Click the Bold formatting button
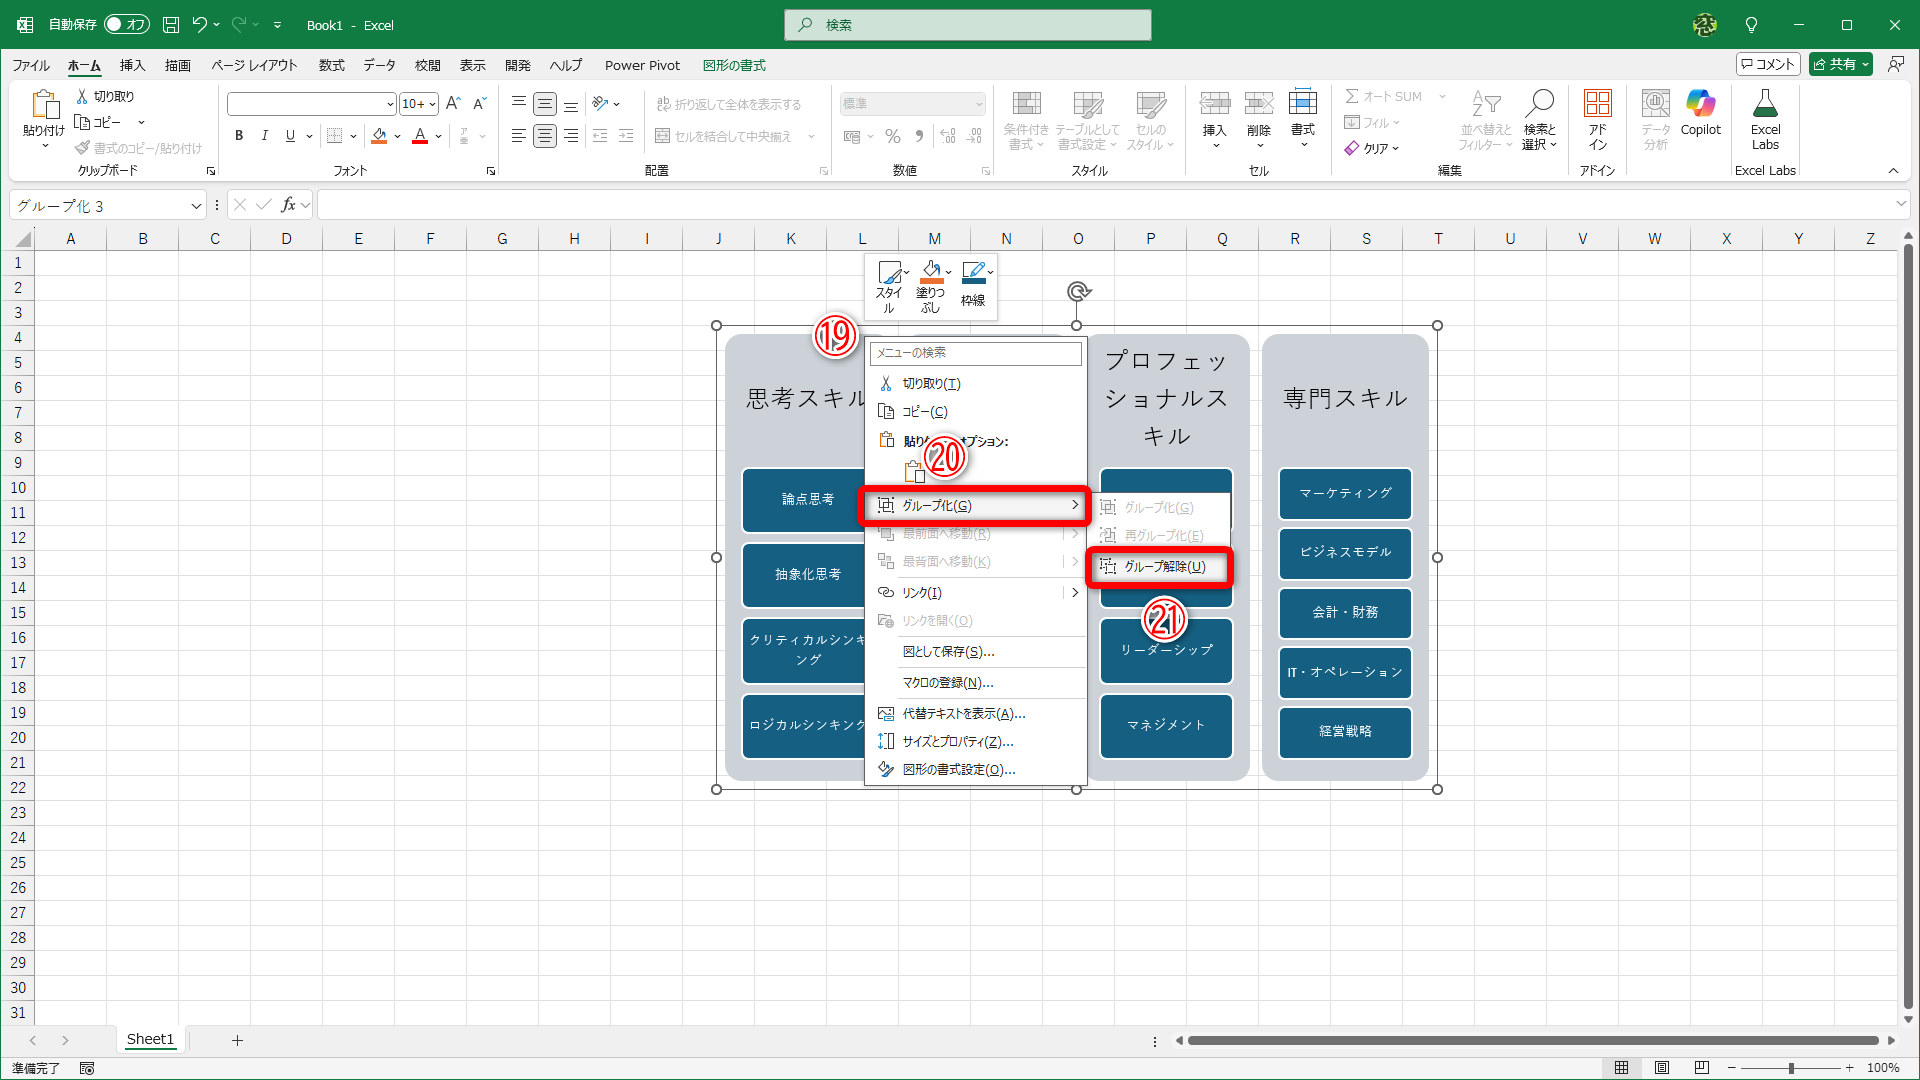Viewport: 1920px width, 1080px height. pyautogui.click(x=239, y=136)
